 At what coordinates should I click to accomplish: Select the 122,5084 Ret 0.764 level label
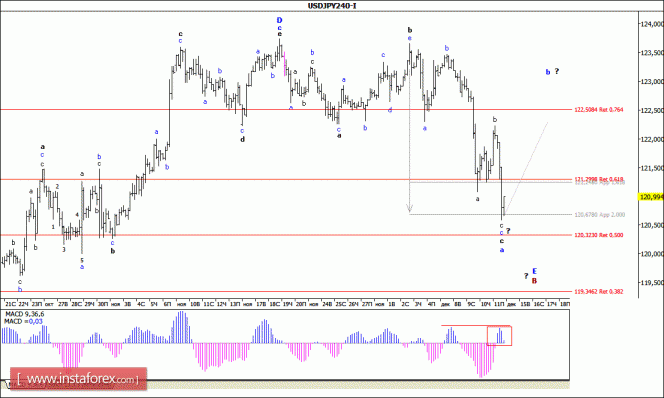(599, 110)
